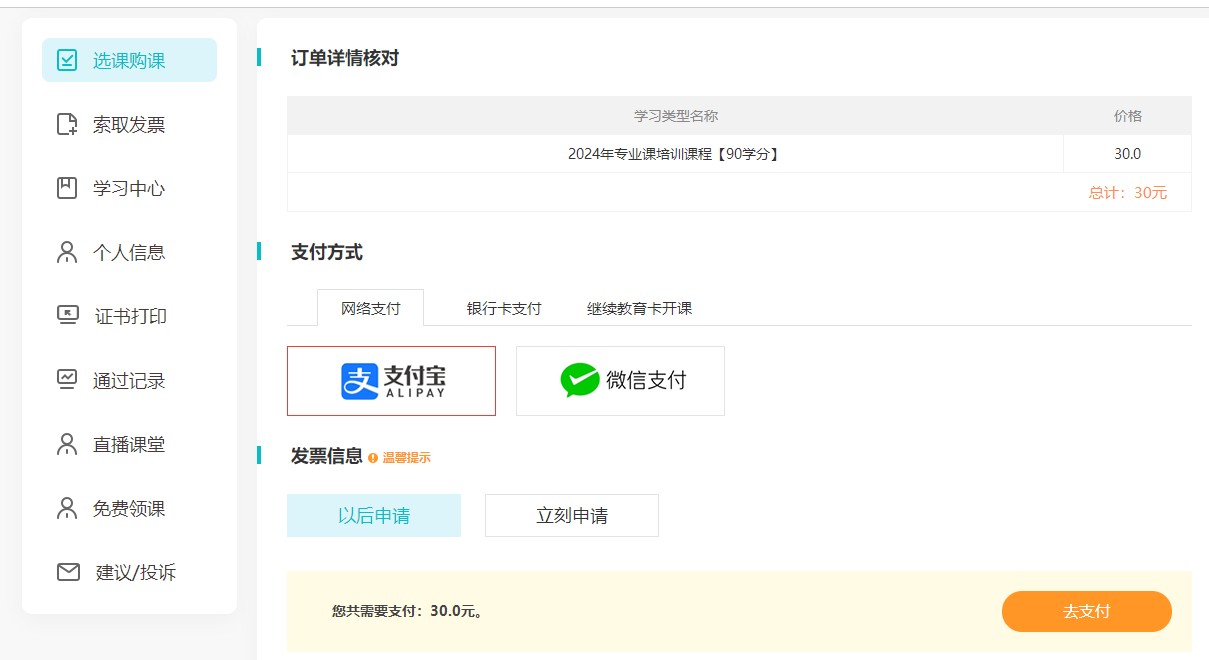This screenshot has height=660, width=1209.
Task: Open 证书打印 sidebar entry
Action: click(x=129, y=316)
